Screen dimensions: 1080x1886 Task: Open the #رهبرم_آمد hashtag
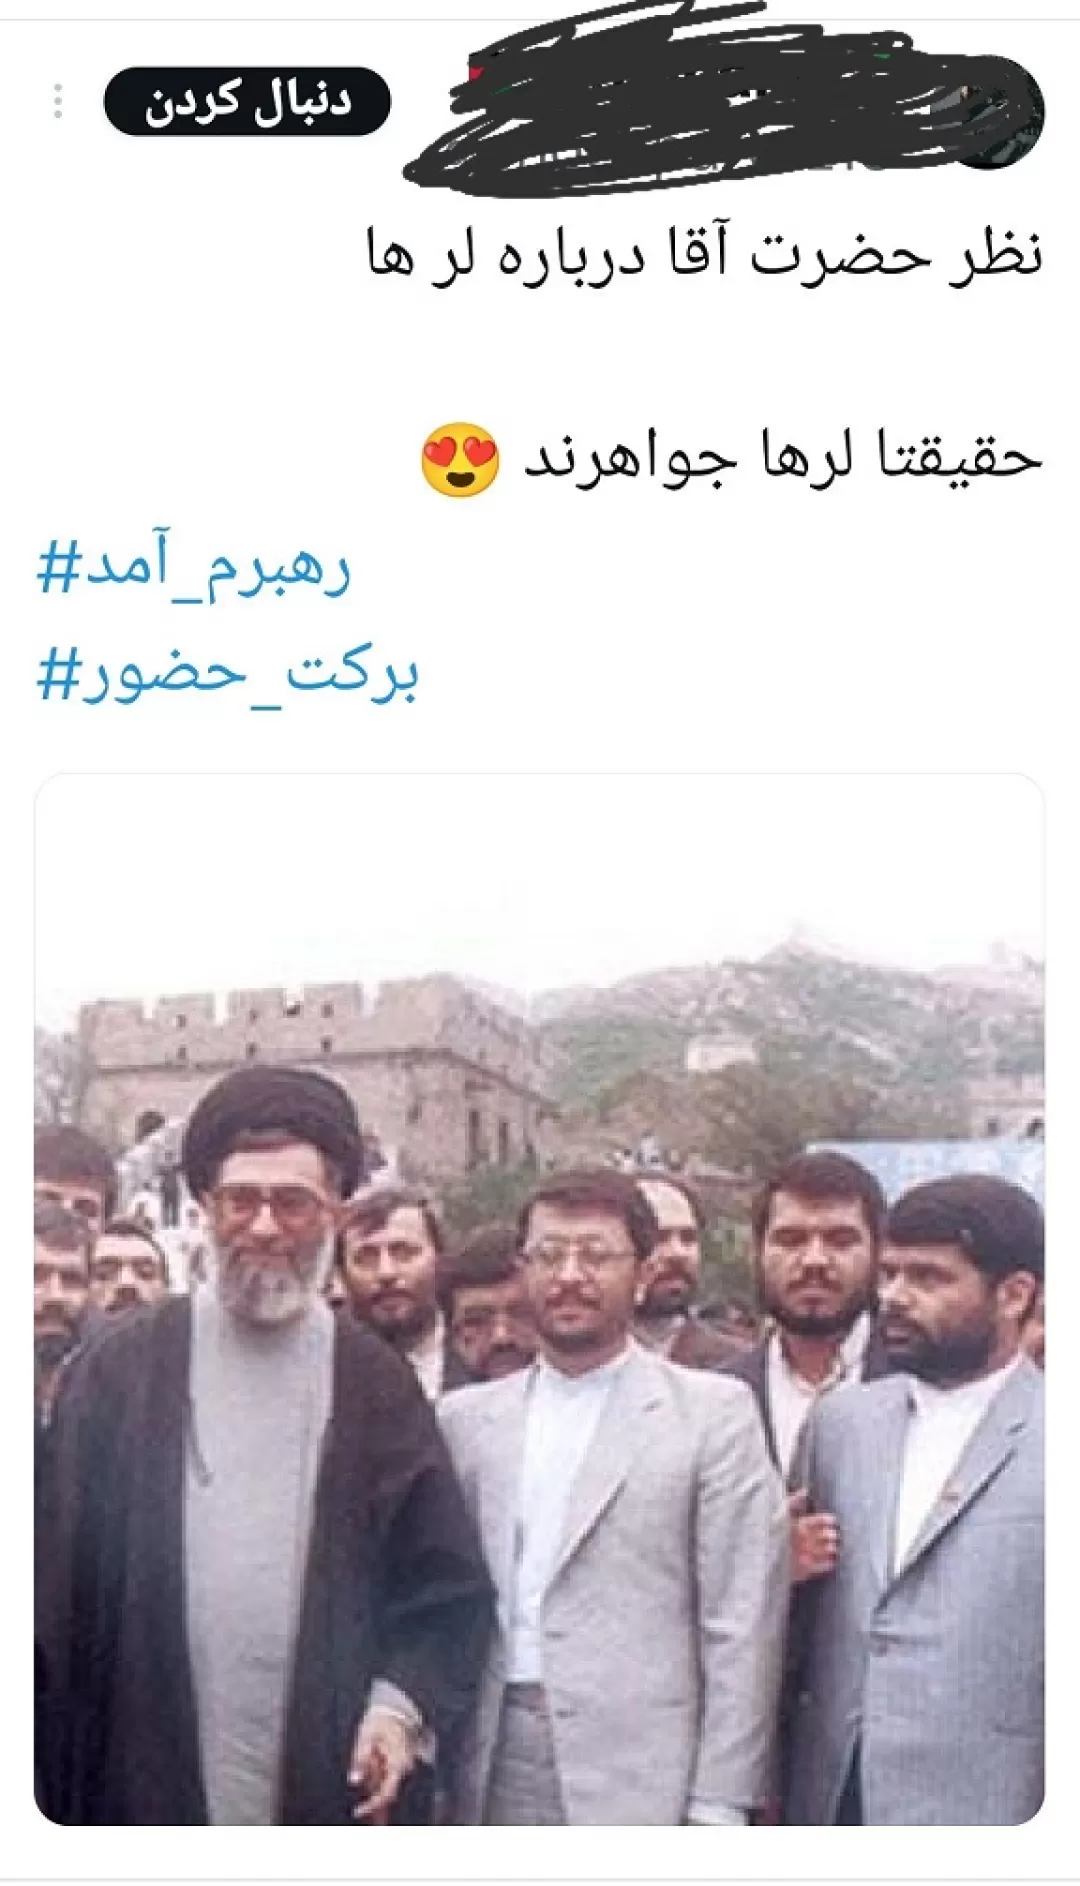coord(194,569)
